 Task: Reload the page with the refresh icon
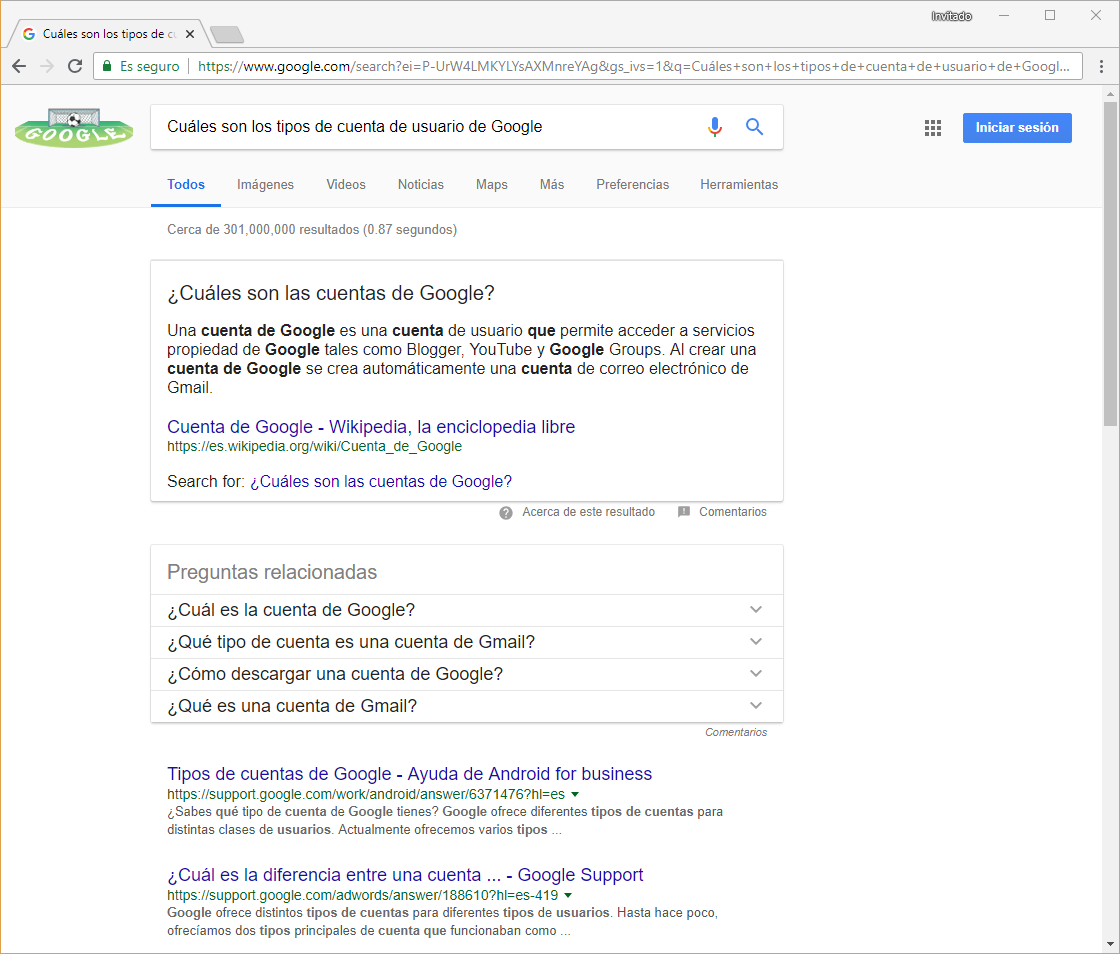pos(75,66)
